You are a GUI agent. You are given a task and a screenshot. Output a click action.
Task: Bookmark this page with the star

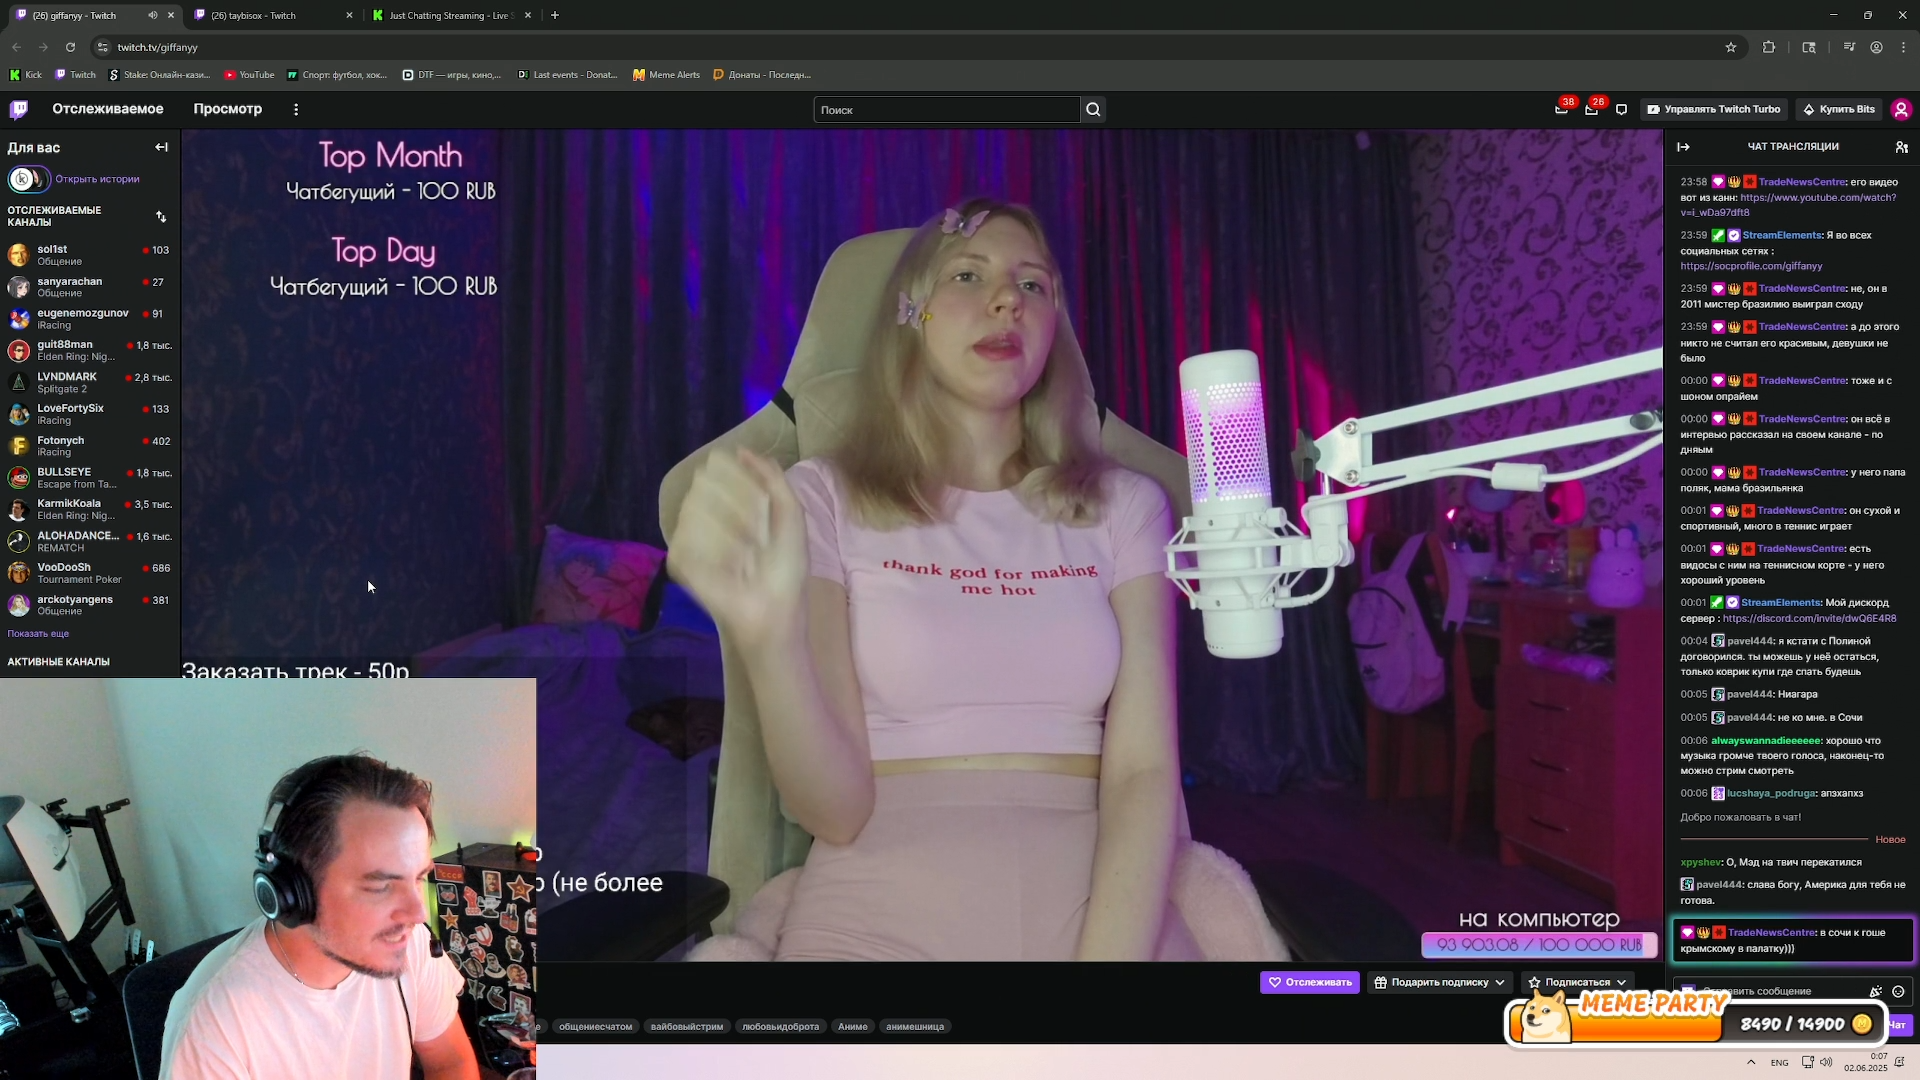(1731, 47)
